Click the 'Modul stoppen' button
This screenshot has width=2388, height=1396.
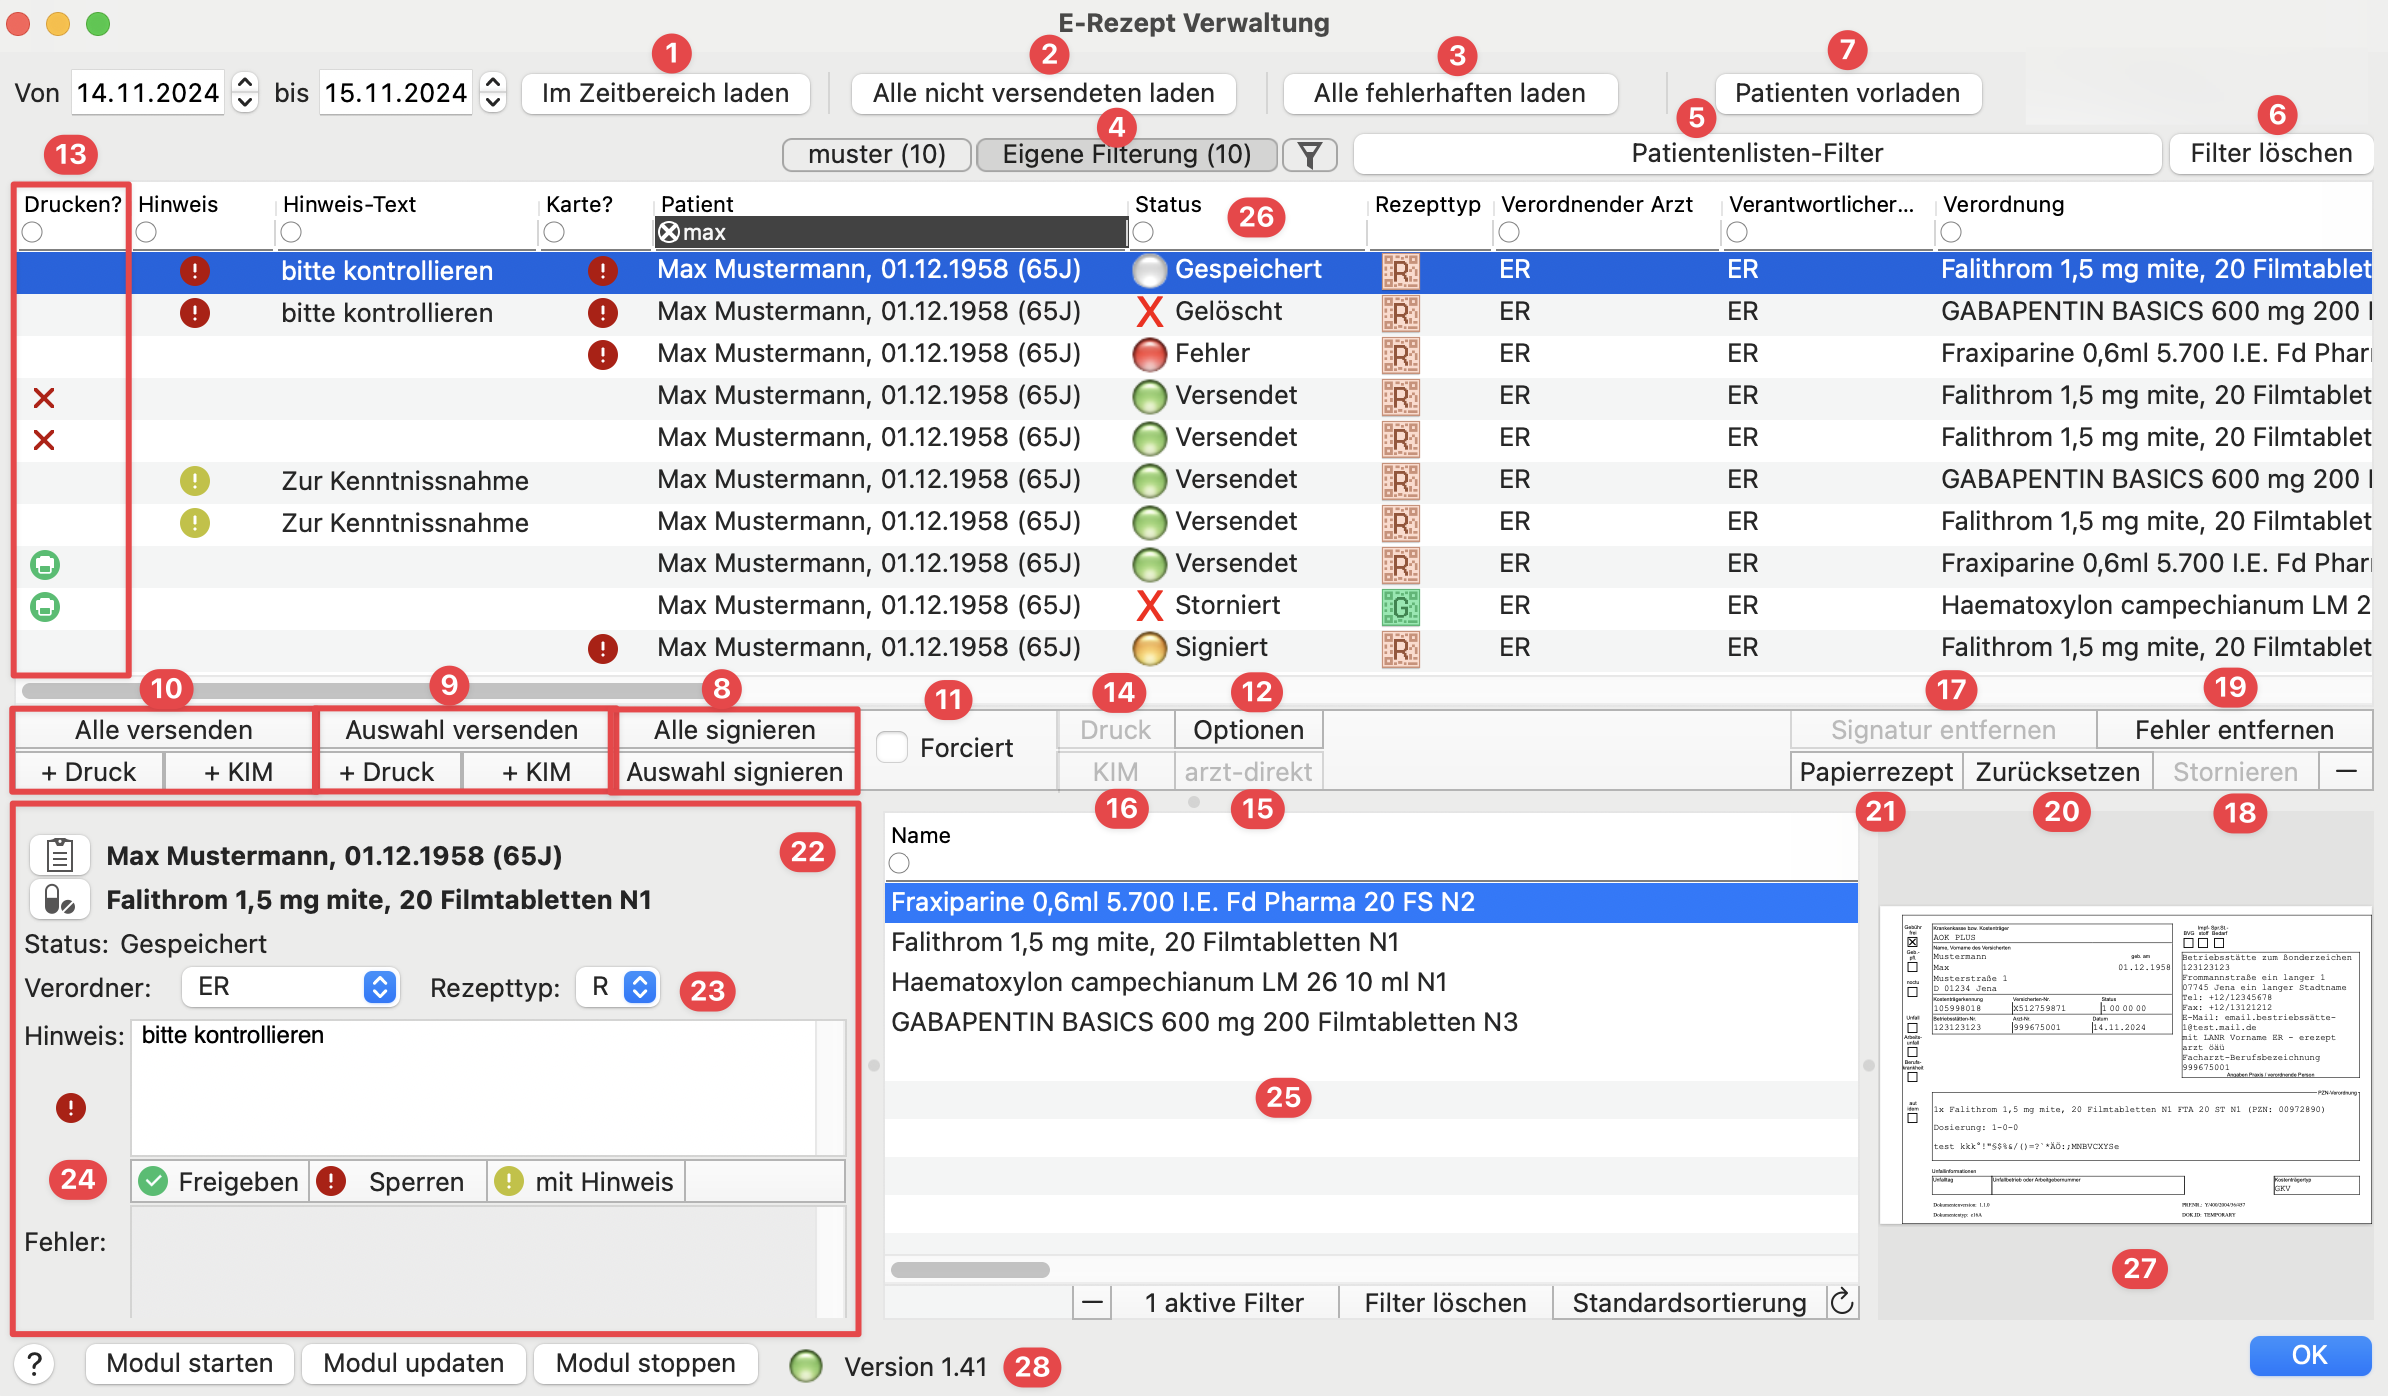(x=645, y=1363)
